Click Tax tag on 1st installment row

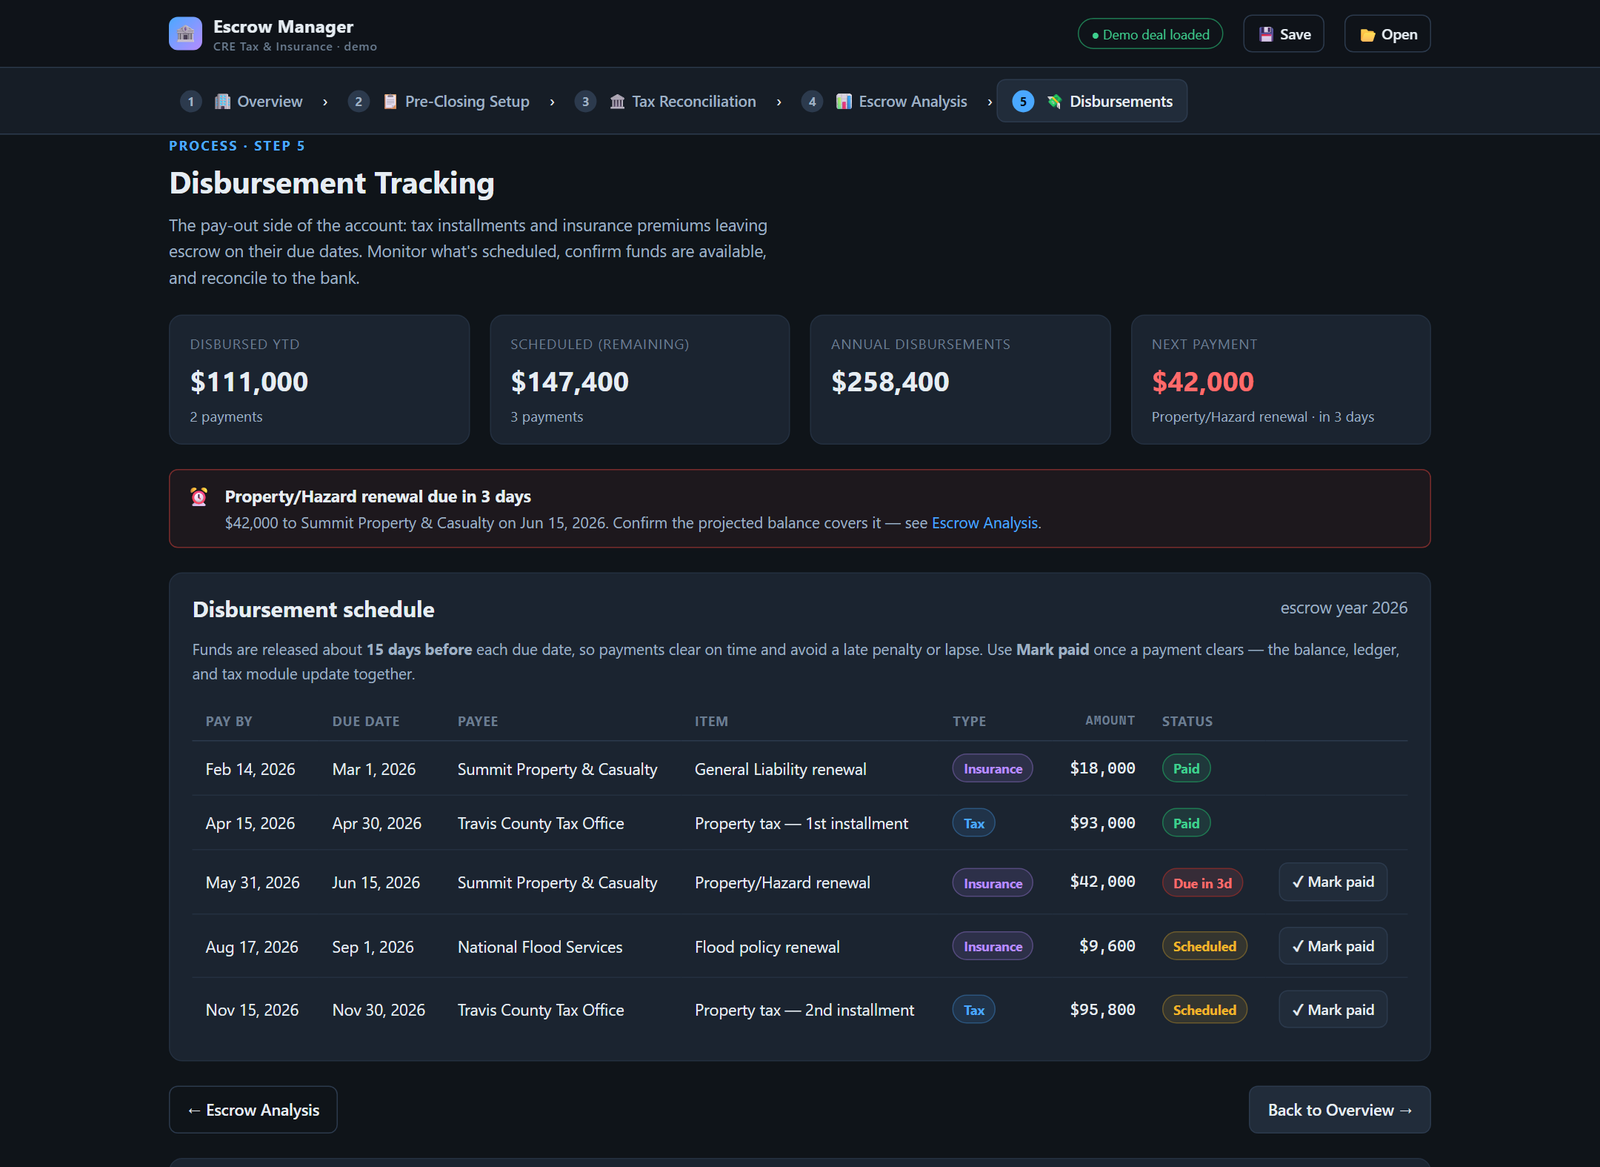coord(974,823)
